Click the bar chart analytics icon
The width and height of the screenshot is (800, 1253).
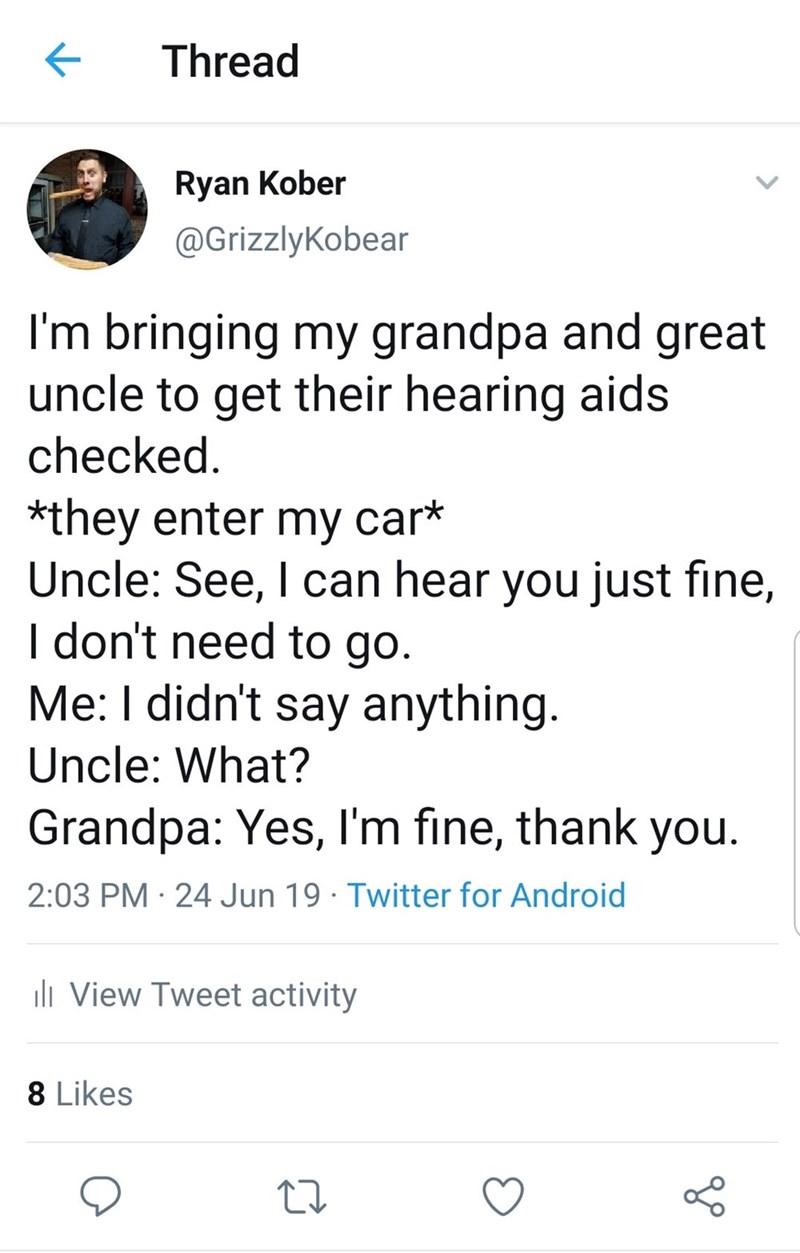click(x=42, y=994)
